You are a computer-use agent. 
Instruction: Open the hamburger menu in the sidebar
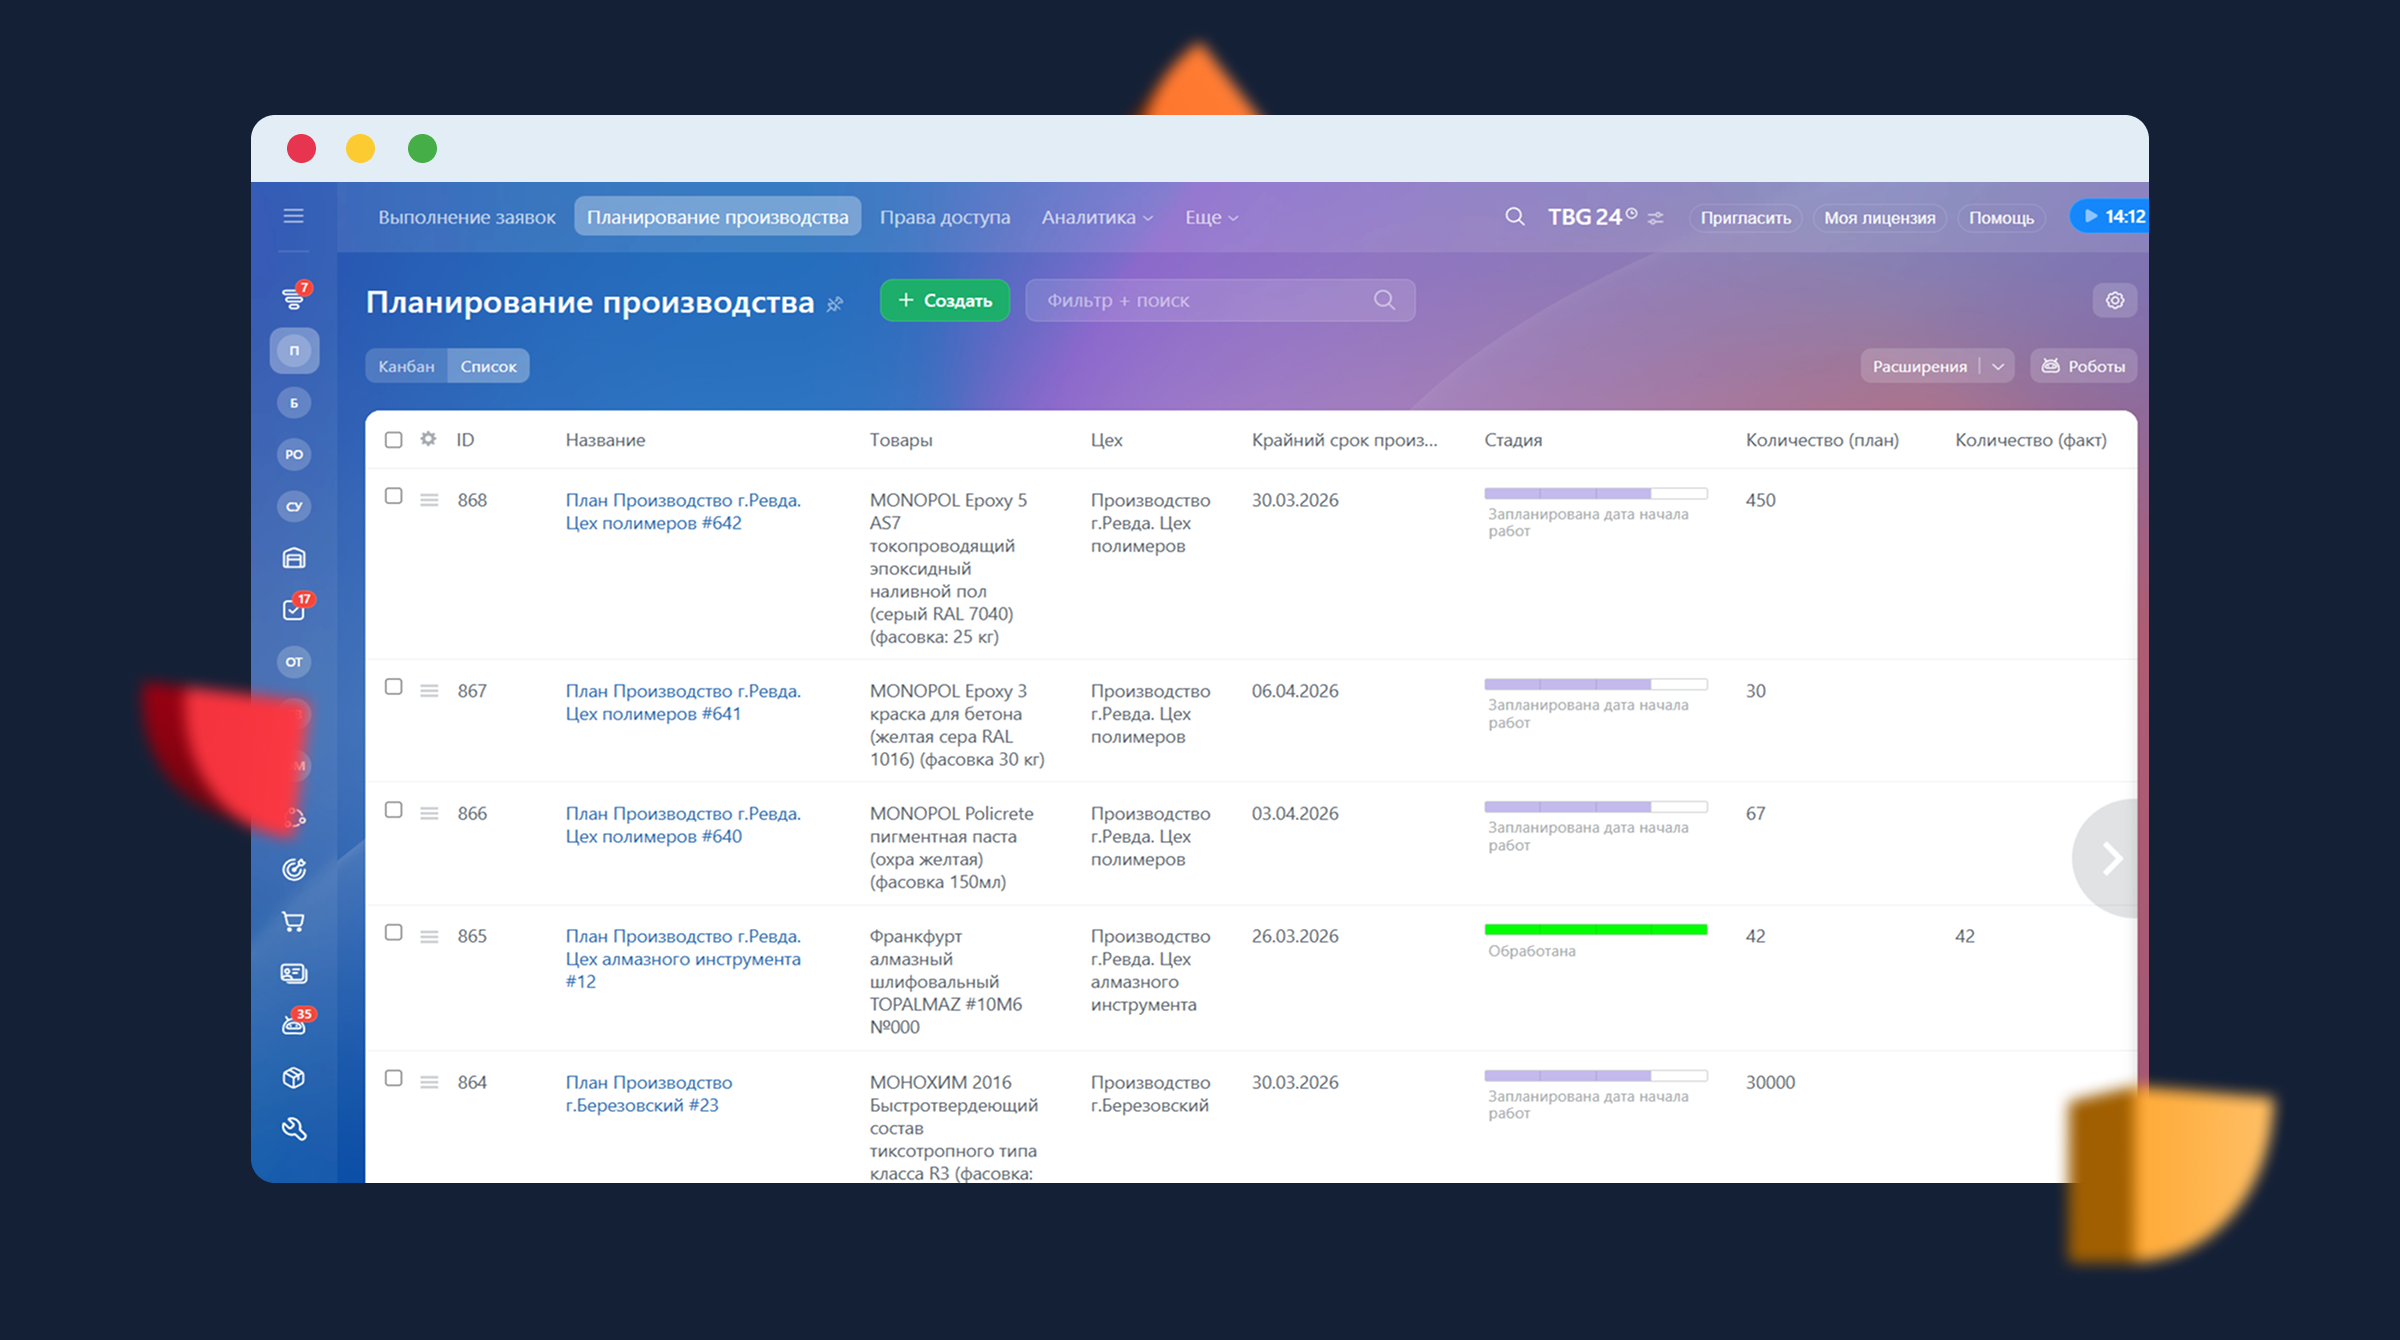pos(293,216)
